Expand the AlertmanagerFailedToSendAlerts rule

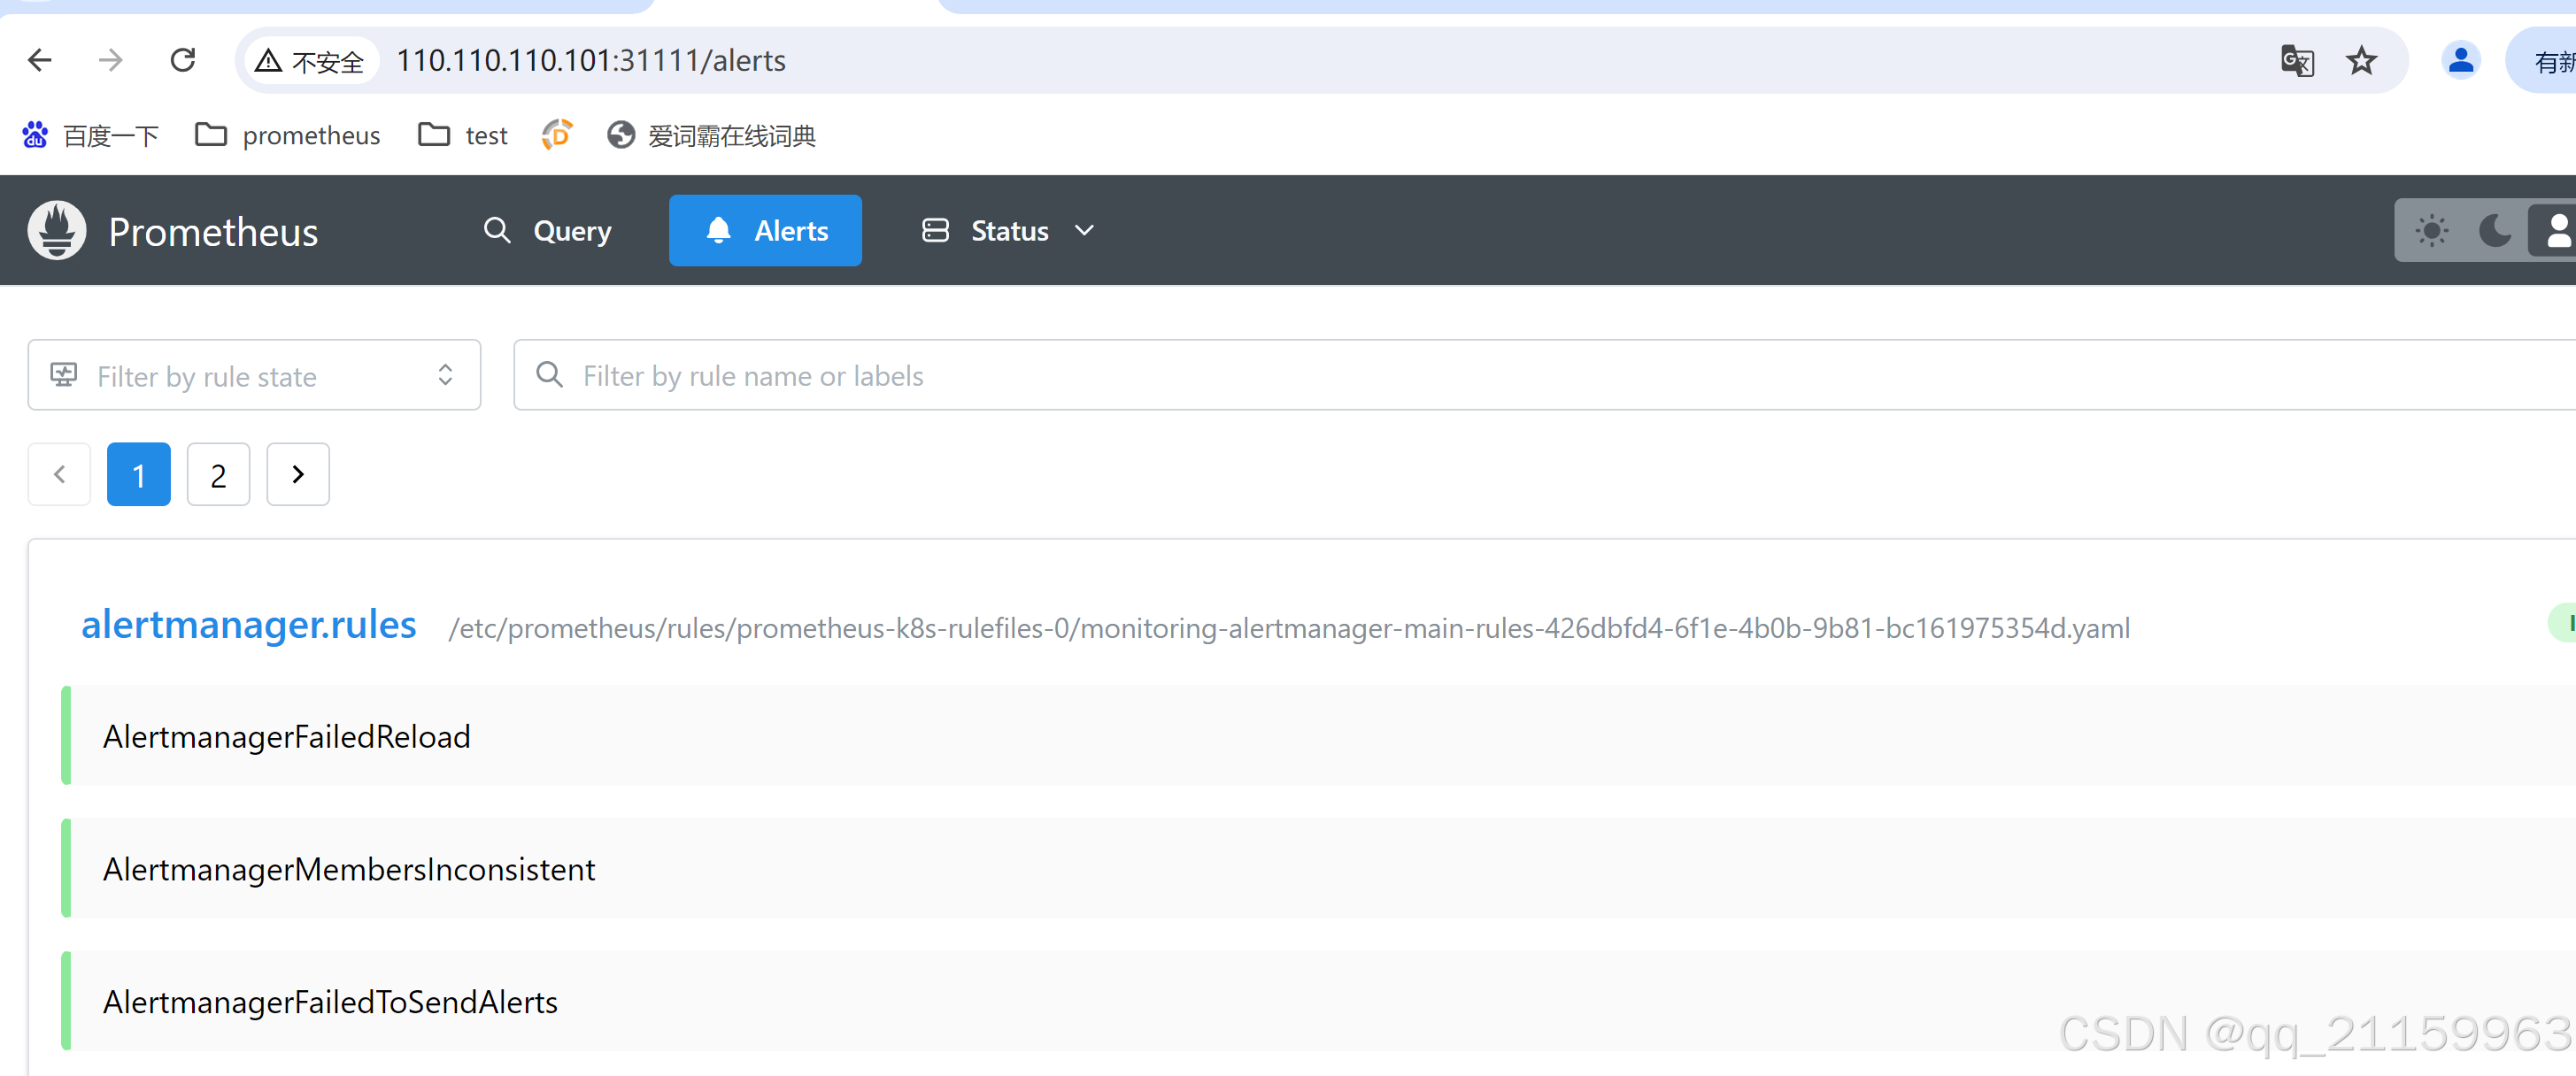(1318, 1002)
